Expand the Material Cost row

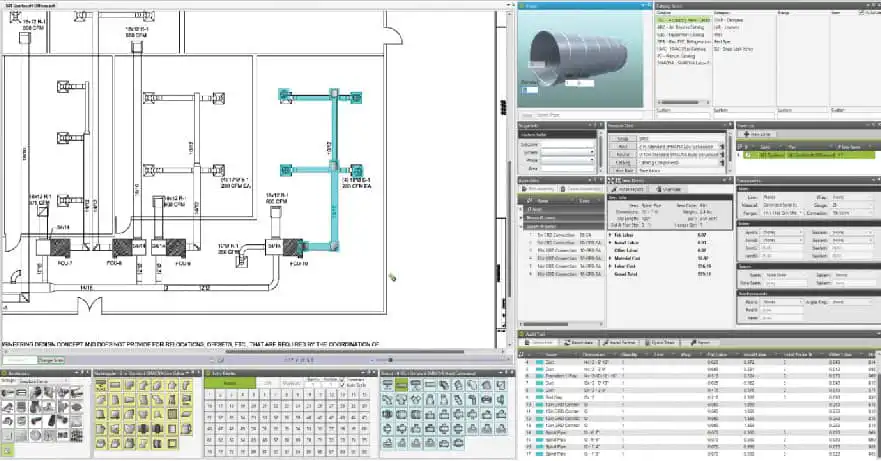611,258
